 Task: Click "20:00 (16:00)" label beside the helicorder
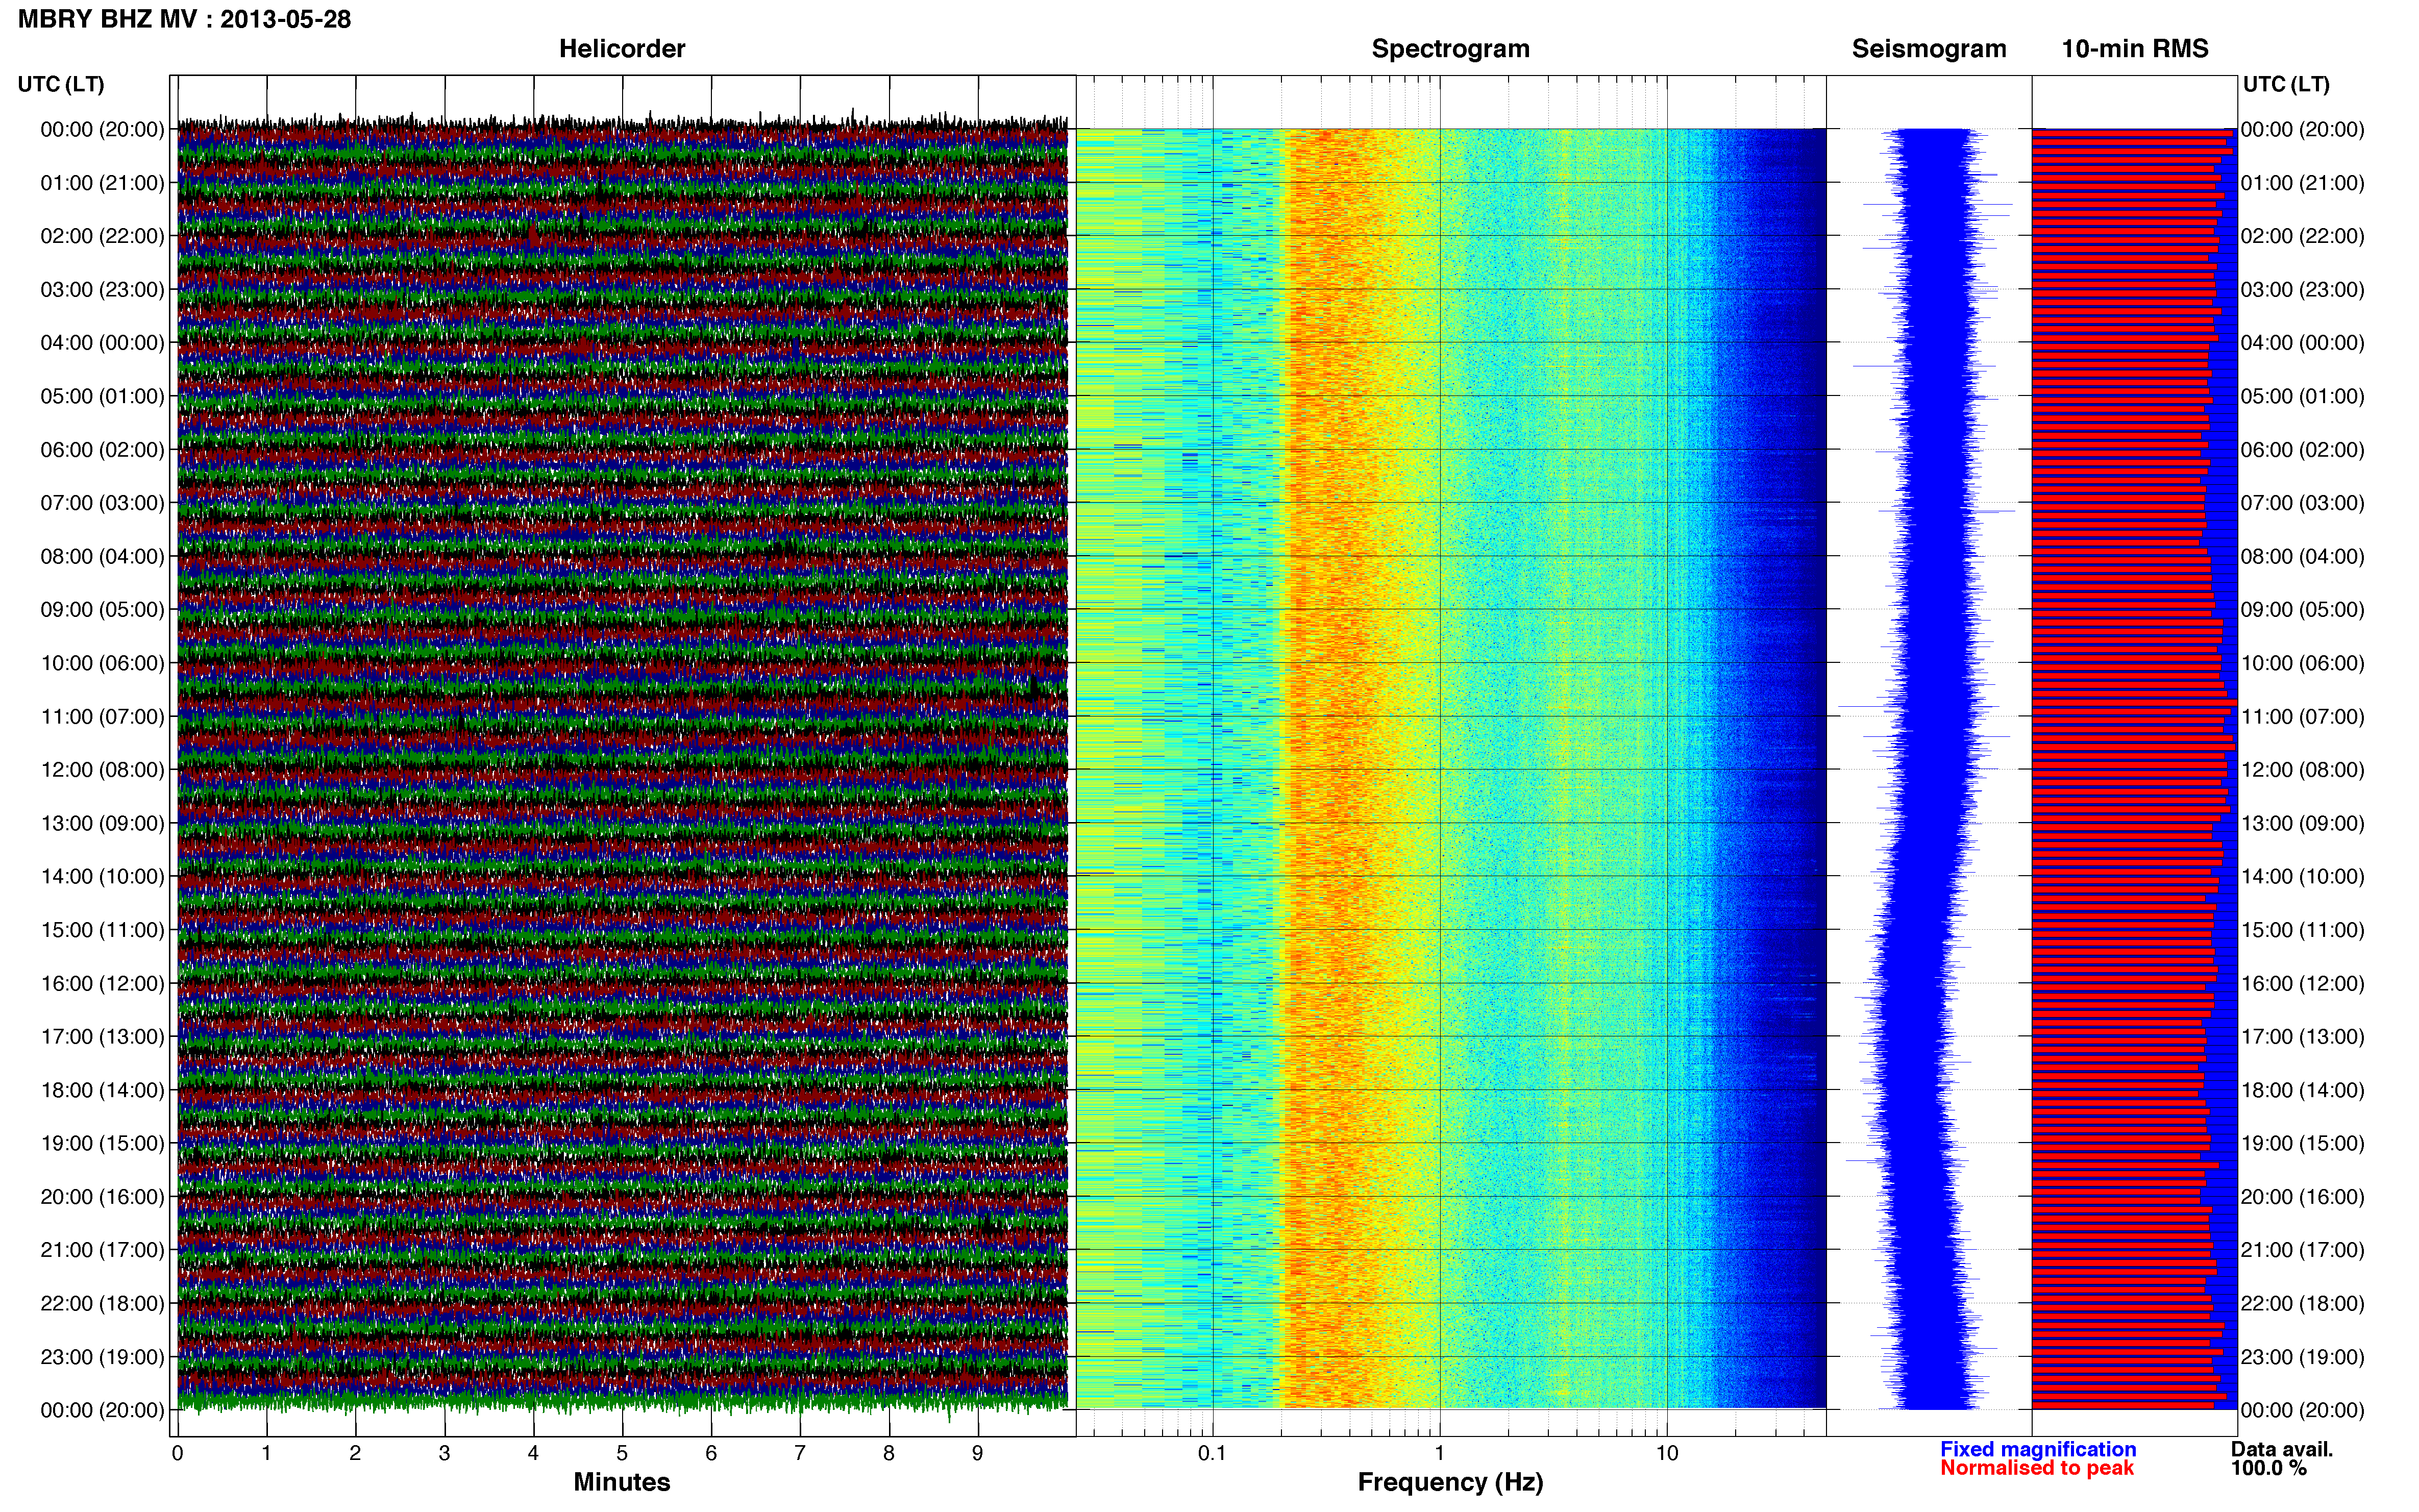pyautogui.click(x=102, y=1197)
